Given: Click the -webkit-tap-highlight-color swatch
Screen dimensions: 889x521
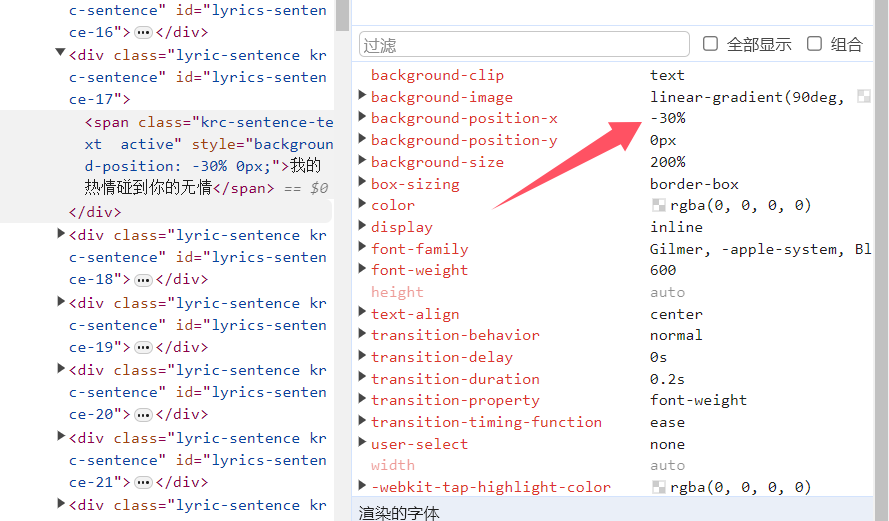Looking at the screenshot, I should [658, 487].
